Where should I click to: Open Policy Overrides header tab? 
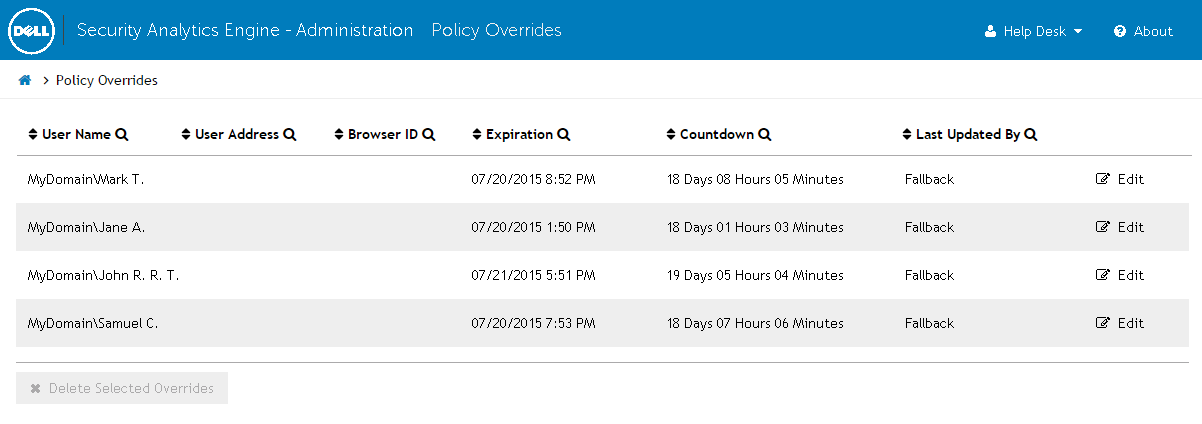(496, 30)
